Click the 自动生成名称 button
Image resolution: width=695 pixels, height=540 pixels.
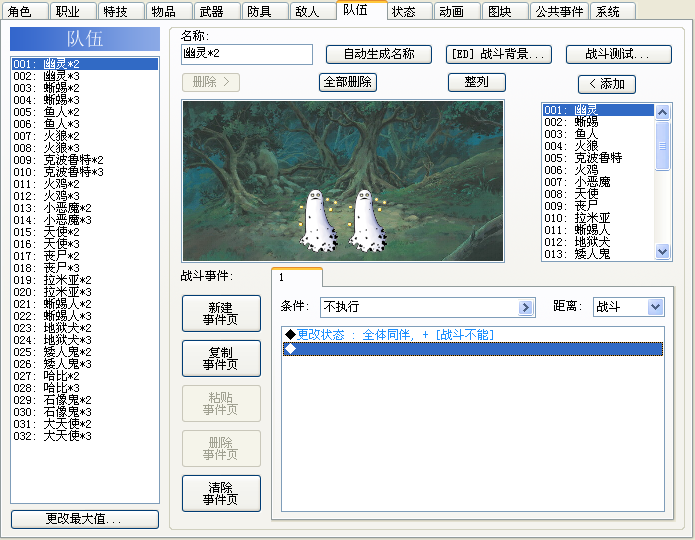(379, 54)
